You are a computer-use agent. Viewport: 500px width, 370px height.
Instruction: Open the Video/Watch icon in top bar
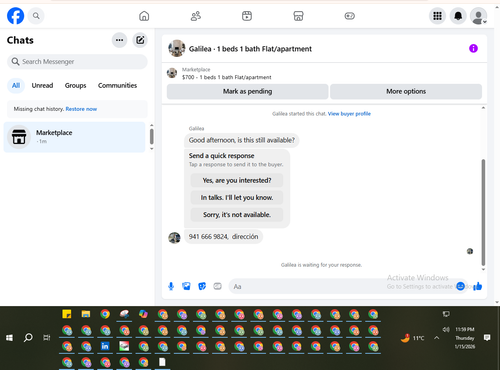point(247,16)
